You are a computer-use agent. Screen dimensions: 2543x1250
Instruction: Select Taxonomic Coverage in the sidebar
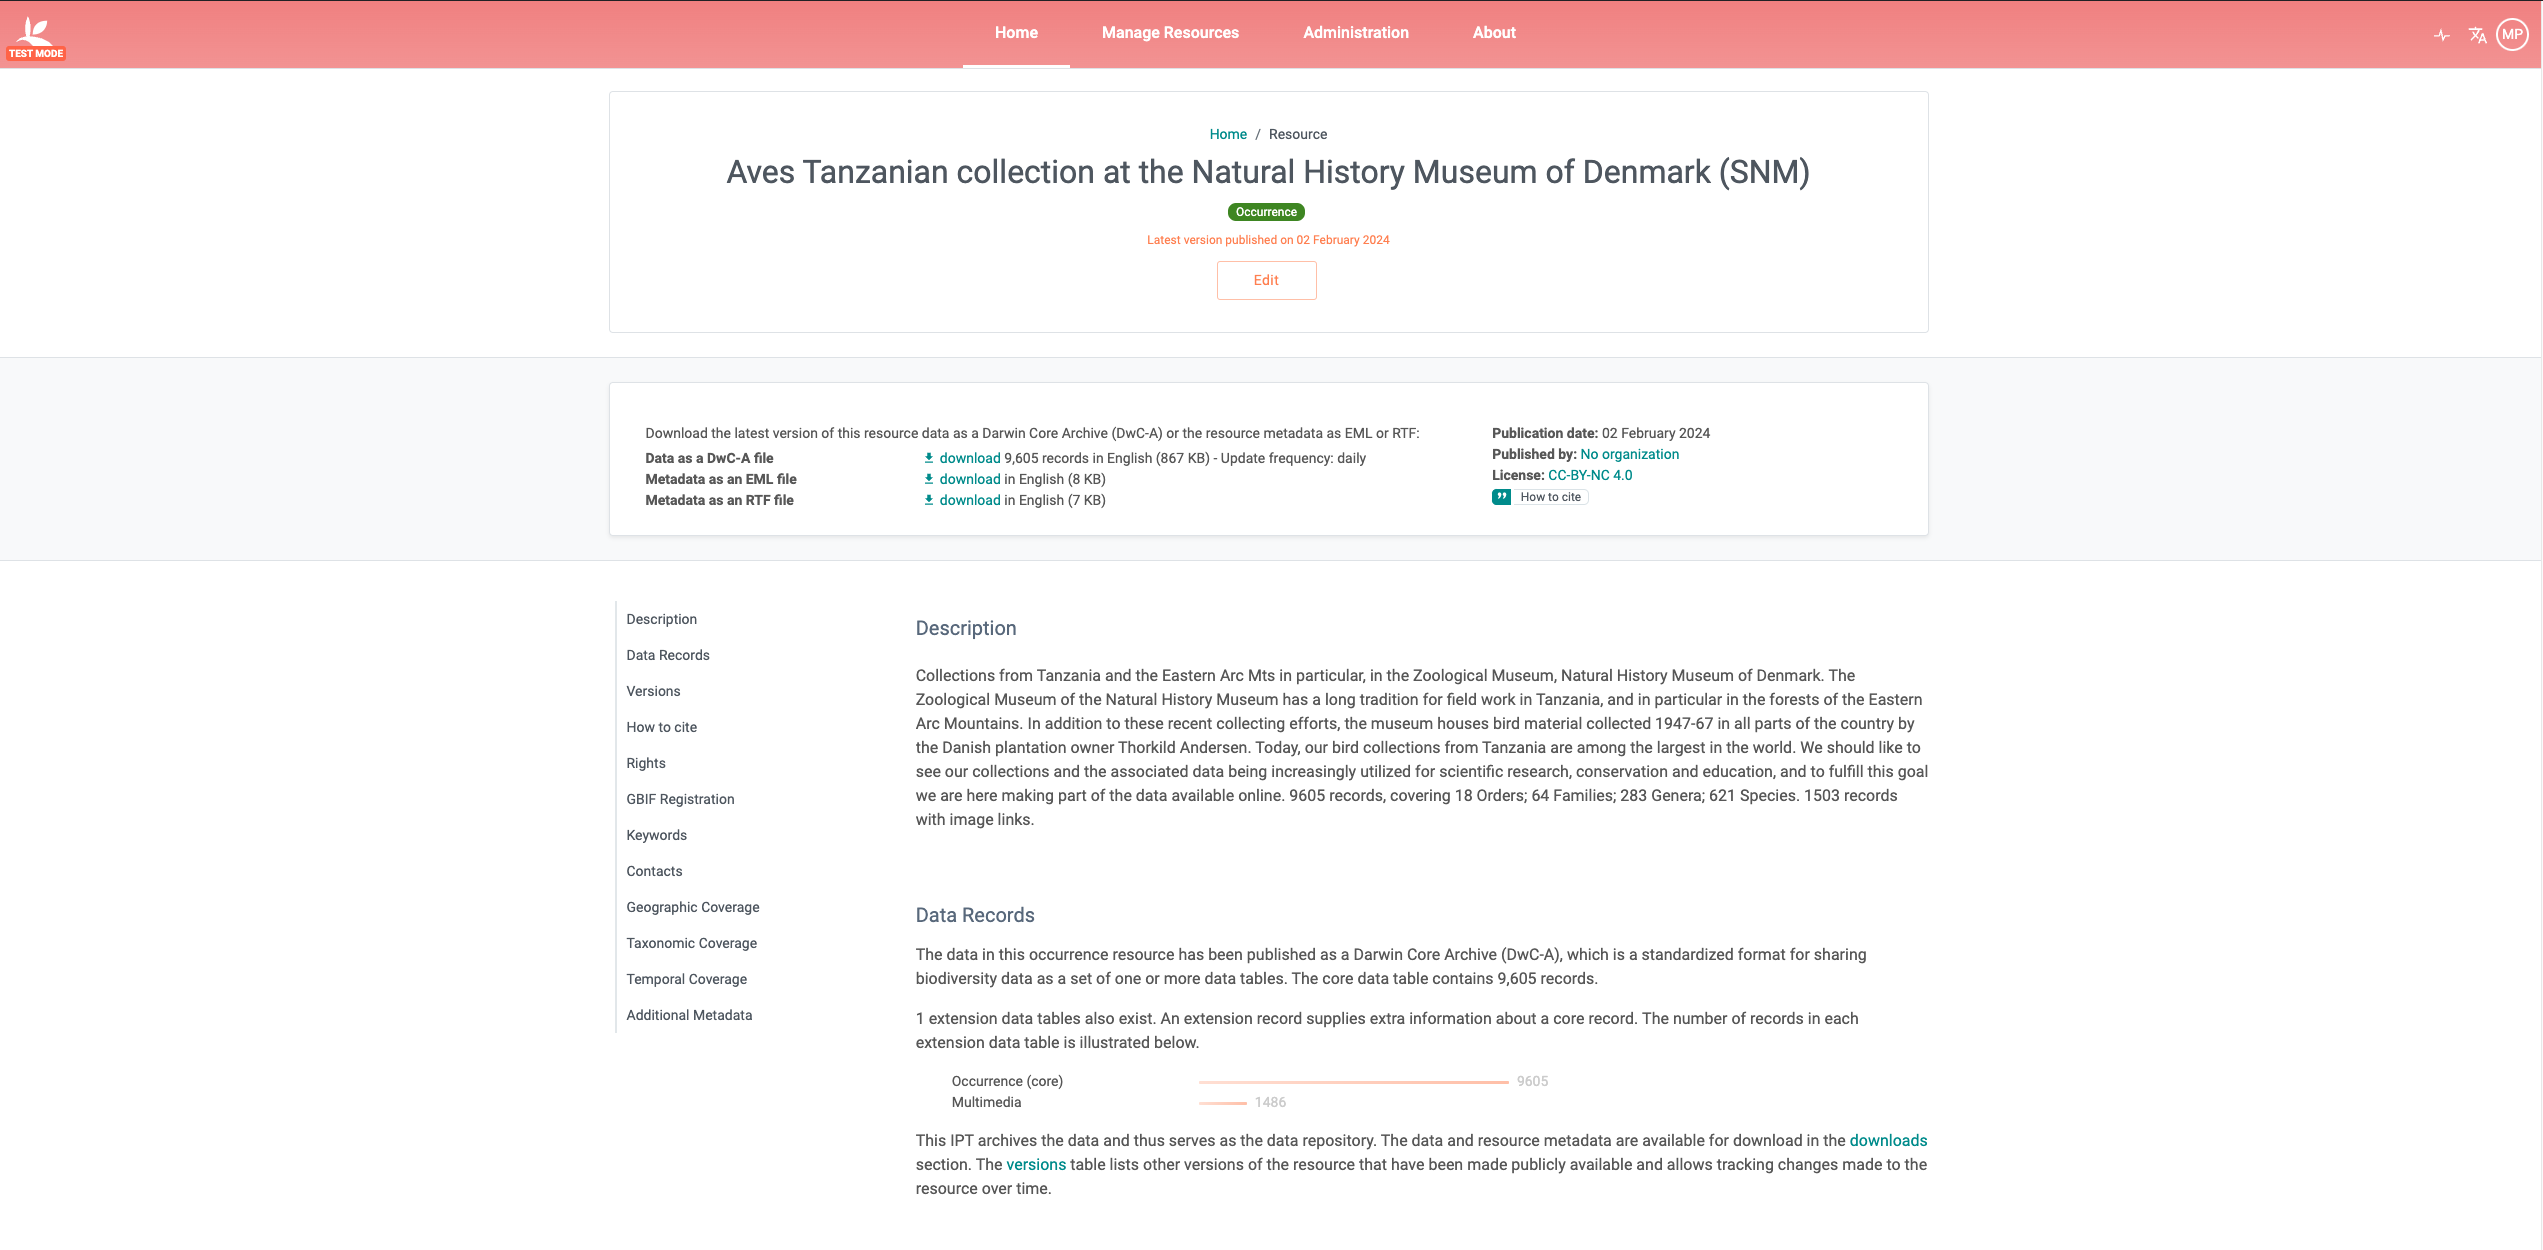click(691, 943)
